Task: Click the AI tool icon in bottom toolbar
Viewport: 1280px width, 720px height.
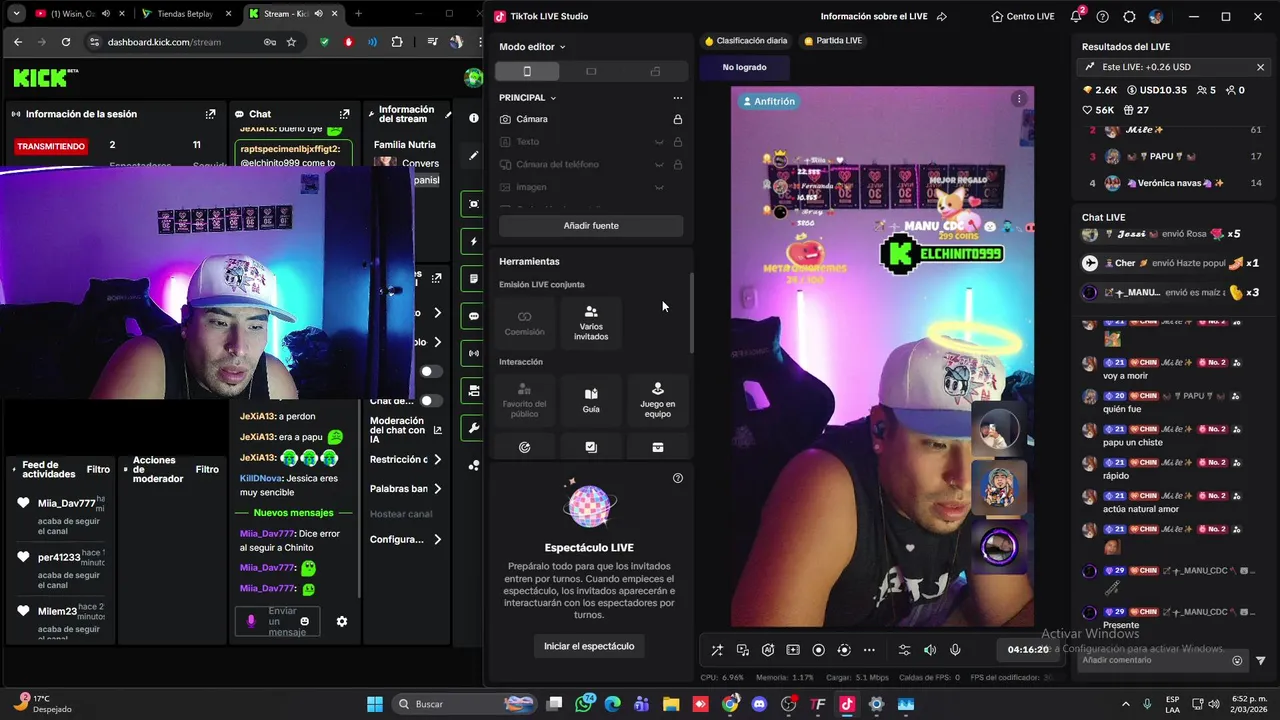Action: pyautogui.click(x=768, y=650)
